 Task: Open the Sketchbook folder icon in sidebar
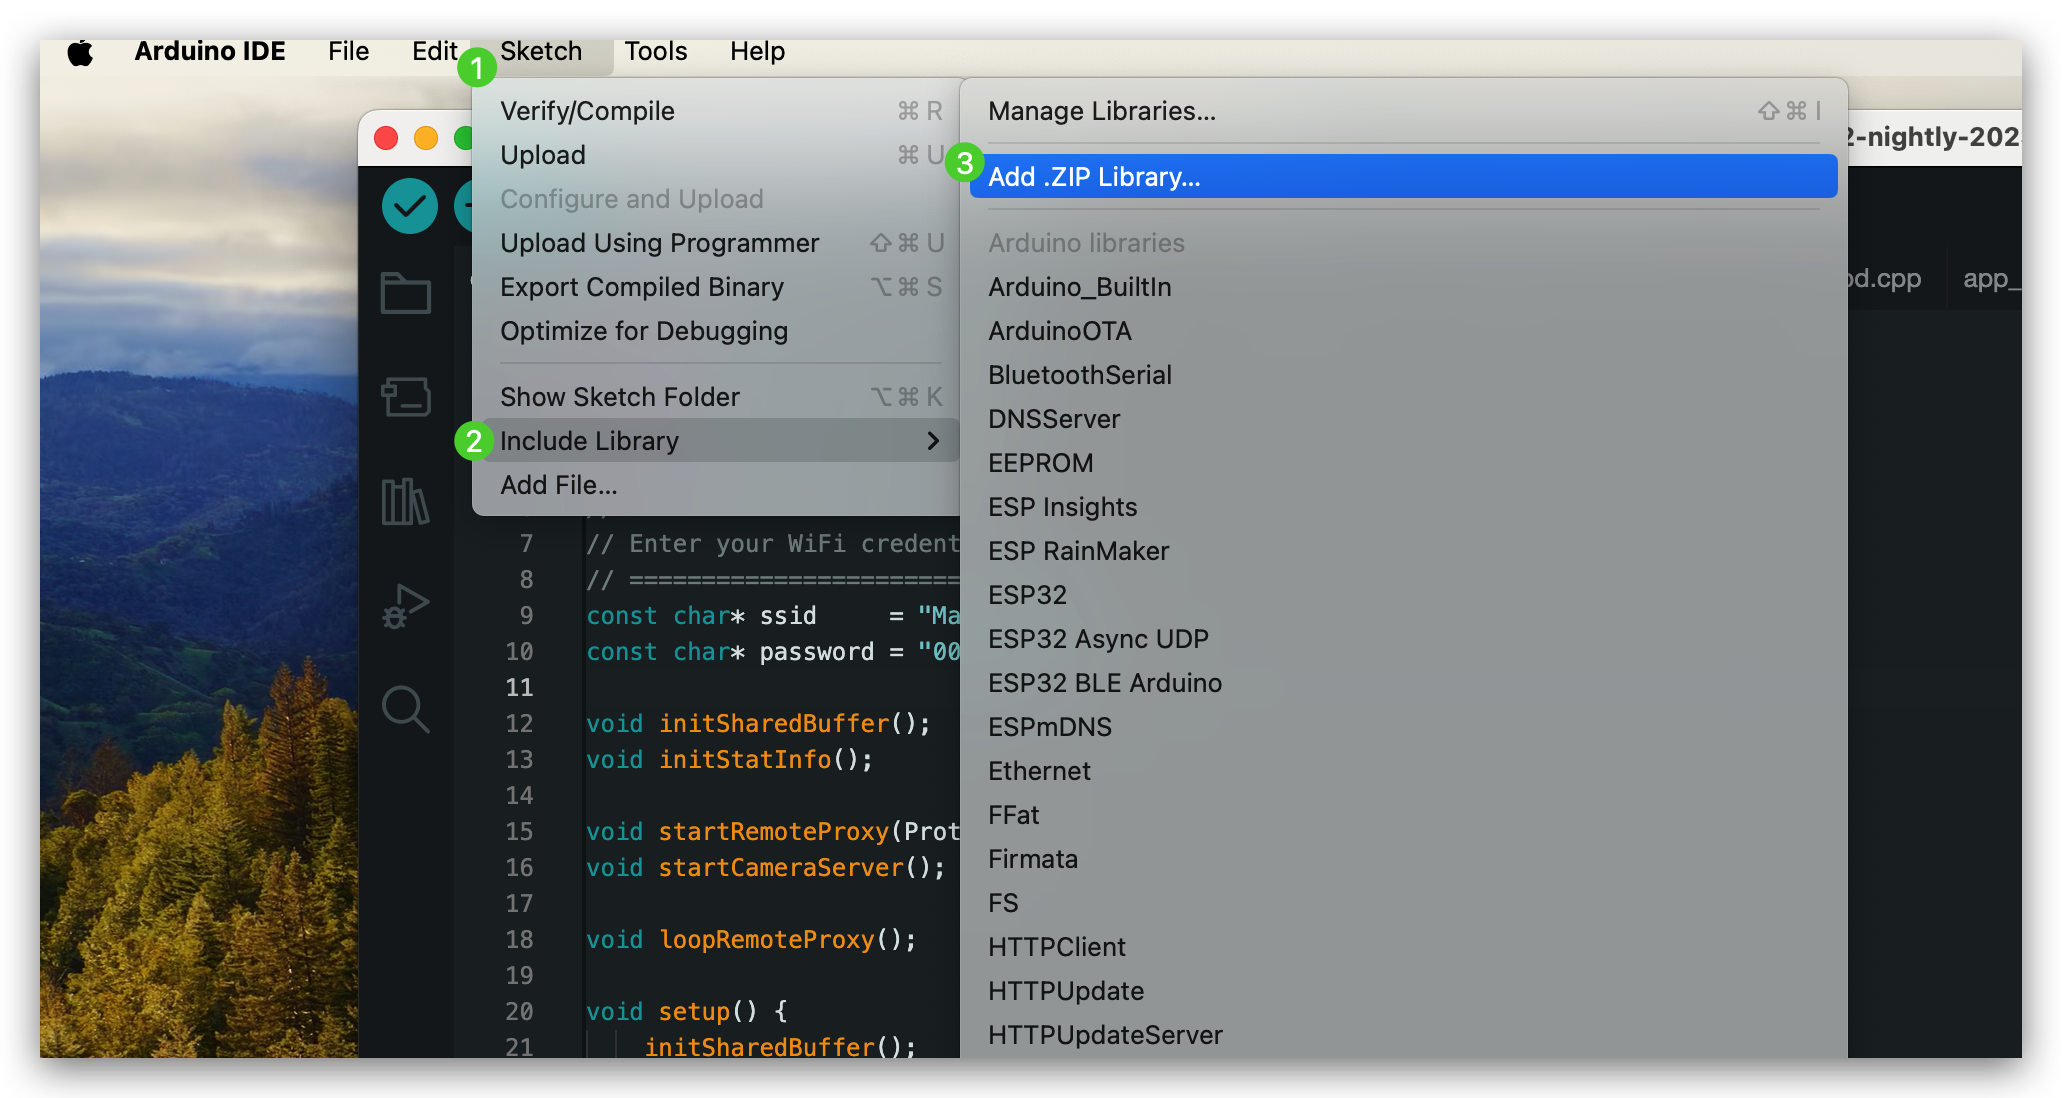pos(406,293)
